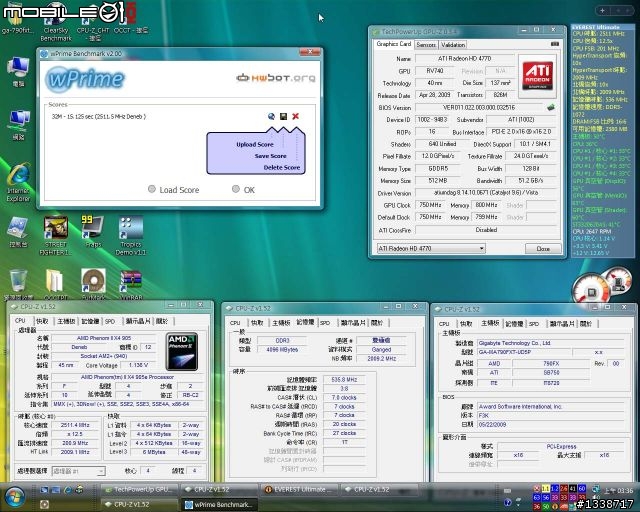The width and height of the screenshot is (640, 512).
Task: Launch the FurMark desktop shortcut
Action: [x=93, y=284]
